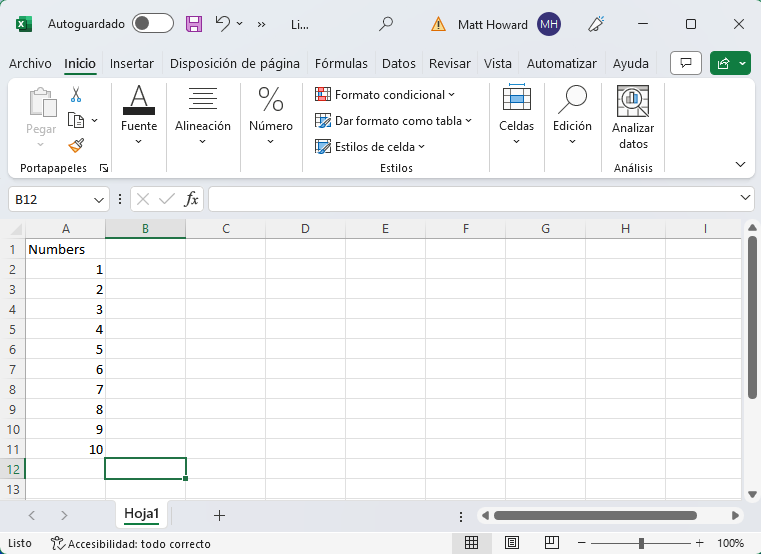
Task: Select Normal view button in status bar
Action: pyautogui.click(x=472, y=543)
